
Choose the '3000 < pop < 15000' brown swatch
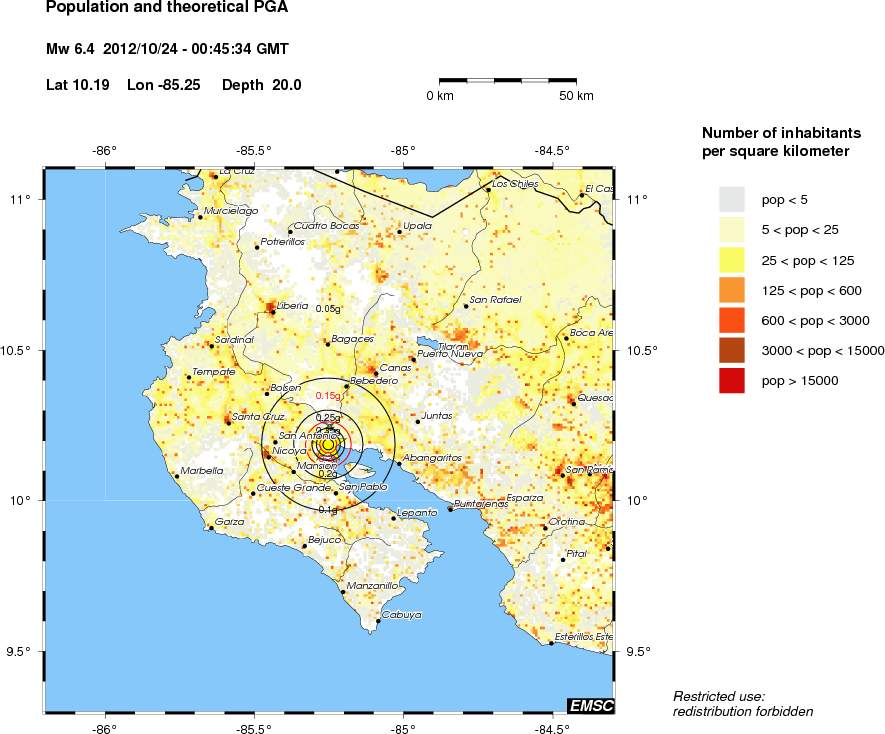click(732, 350)
